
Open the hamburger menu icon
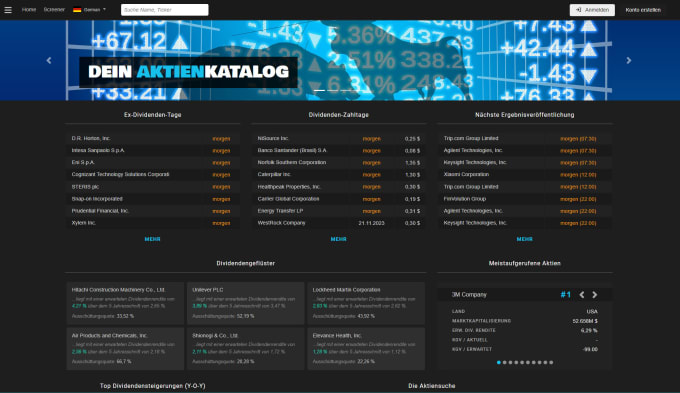(8, 10)
